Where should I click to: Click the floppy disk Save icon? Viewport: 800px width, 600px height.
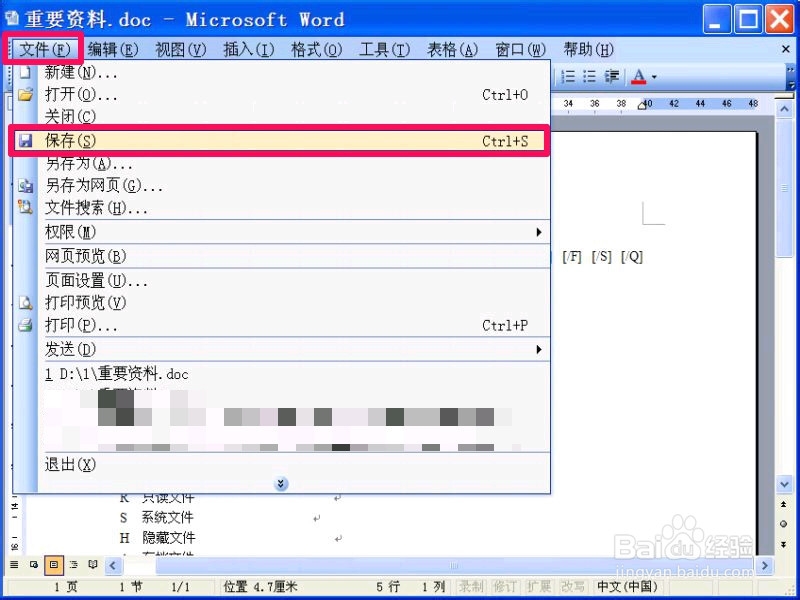coord(24,140)
